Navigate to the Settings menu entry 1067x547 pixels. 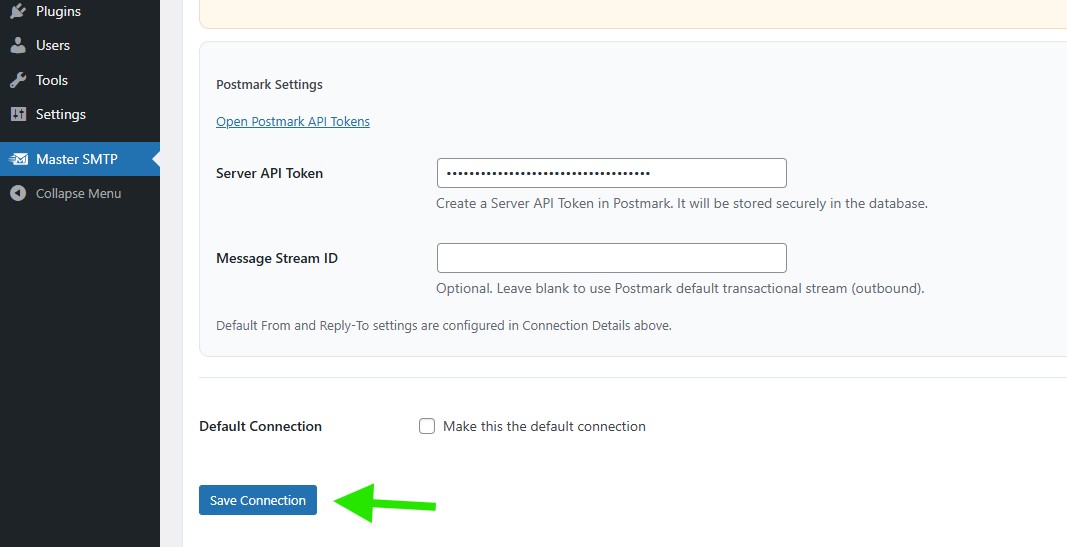61,114
